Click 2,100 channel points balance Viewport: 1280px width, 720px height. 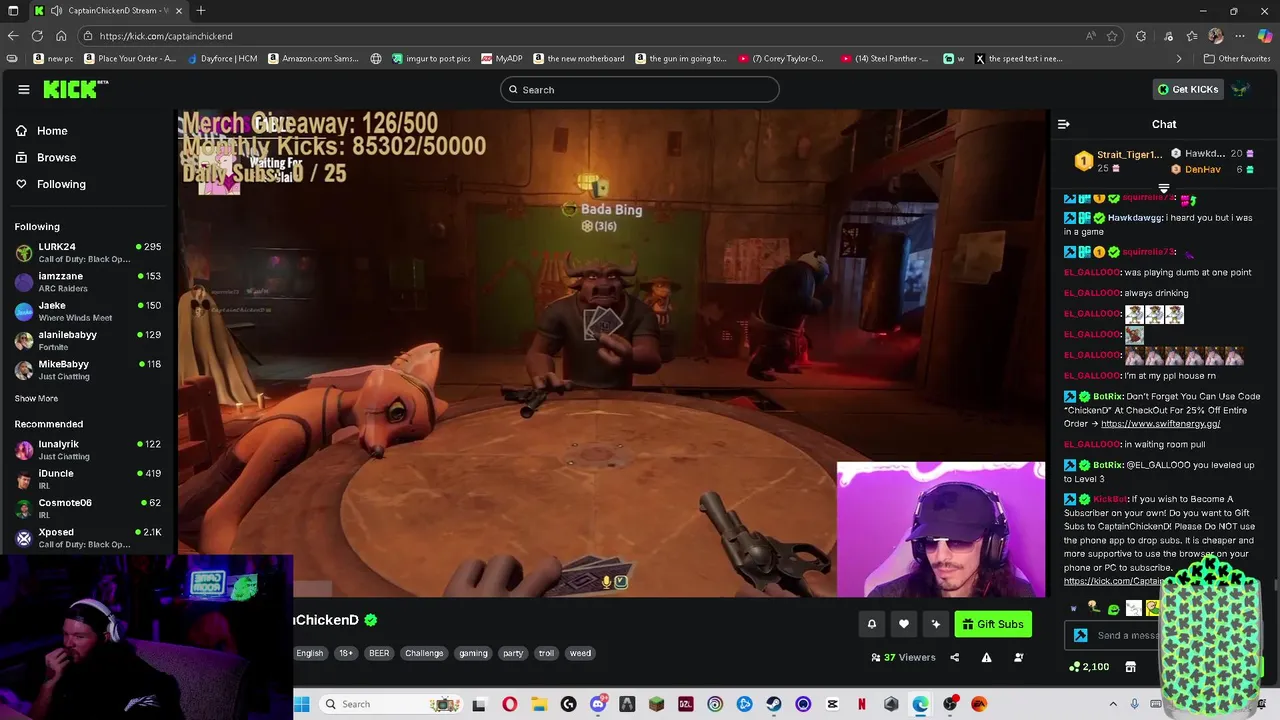pos(1089,667)
